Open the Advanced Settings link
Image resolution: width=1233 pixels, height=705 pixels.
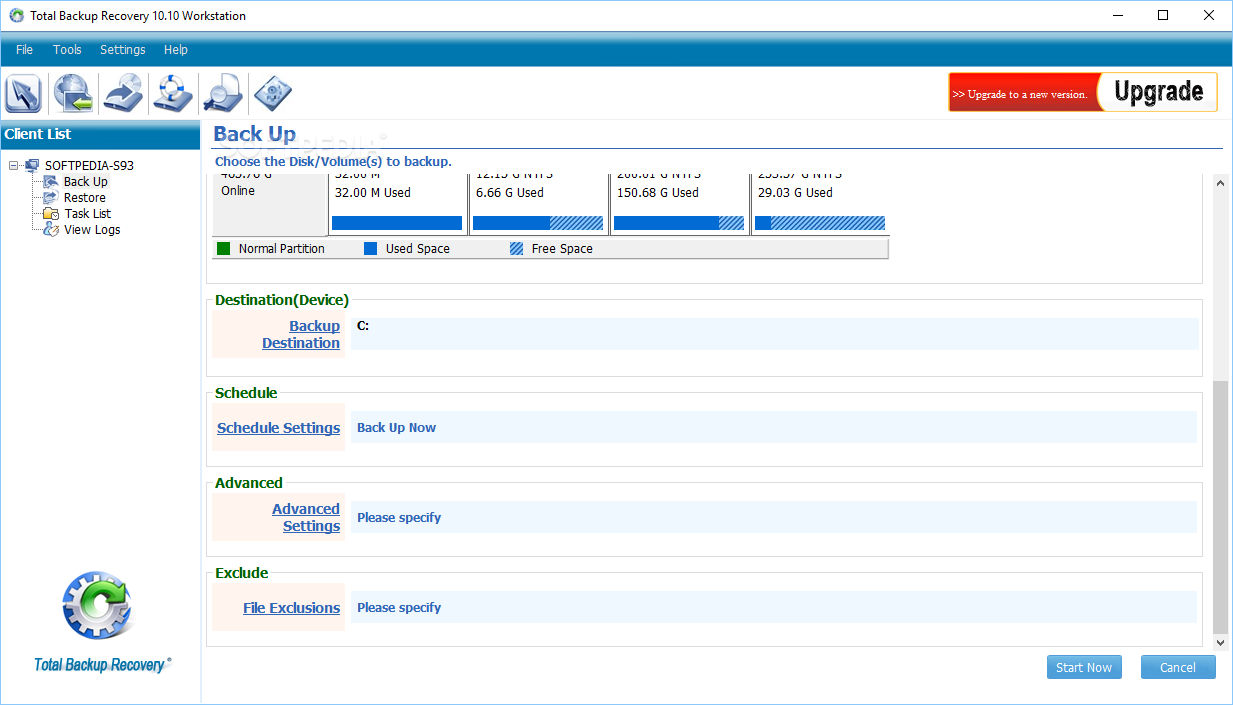click(x=306, y=518)
